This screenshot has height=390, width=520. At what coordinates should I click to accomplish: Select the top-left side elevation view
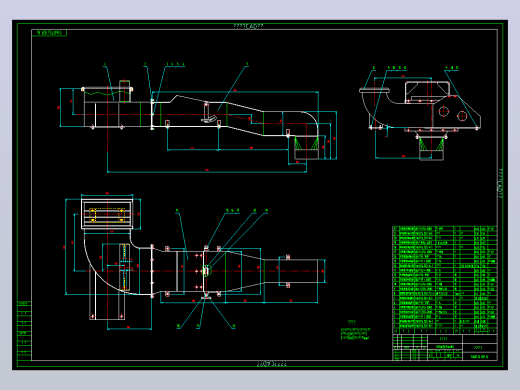tap(198, 118)
